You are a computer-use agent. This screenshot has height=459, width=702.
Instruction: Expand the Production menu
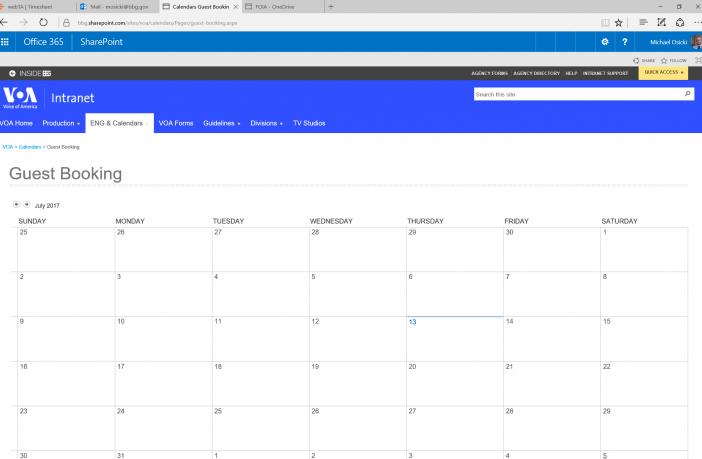coord(61,123)
